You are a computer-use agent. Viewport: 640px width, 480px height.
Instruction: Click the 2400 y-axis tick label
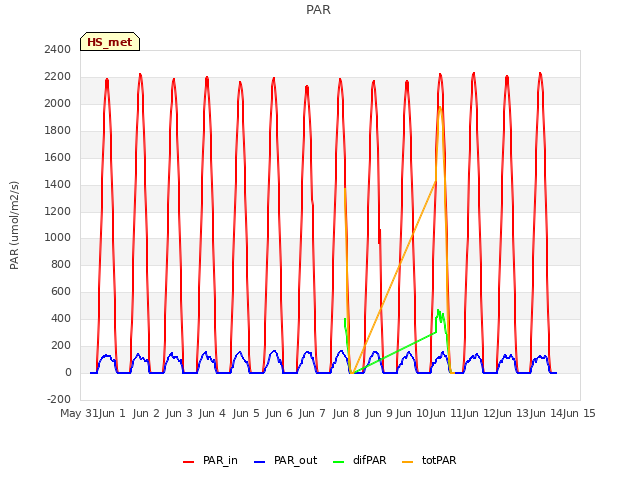(58, 49)
